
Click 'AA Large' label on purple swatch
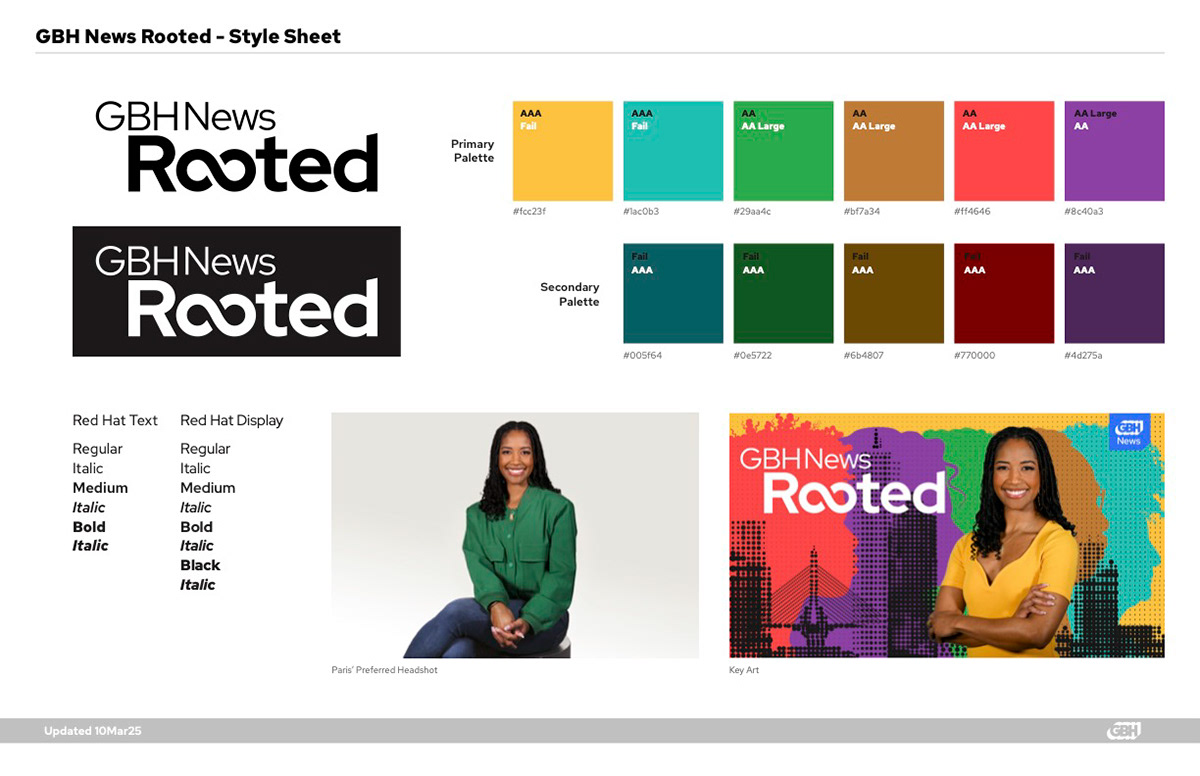click(x=1095, y=114)
